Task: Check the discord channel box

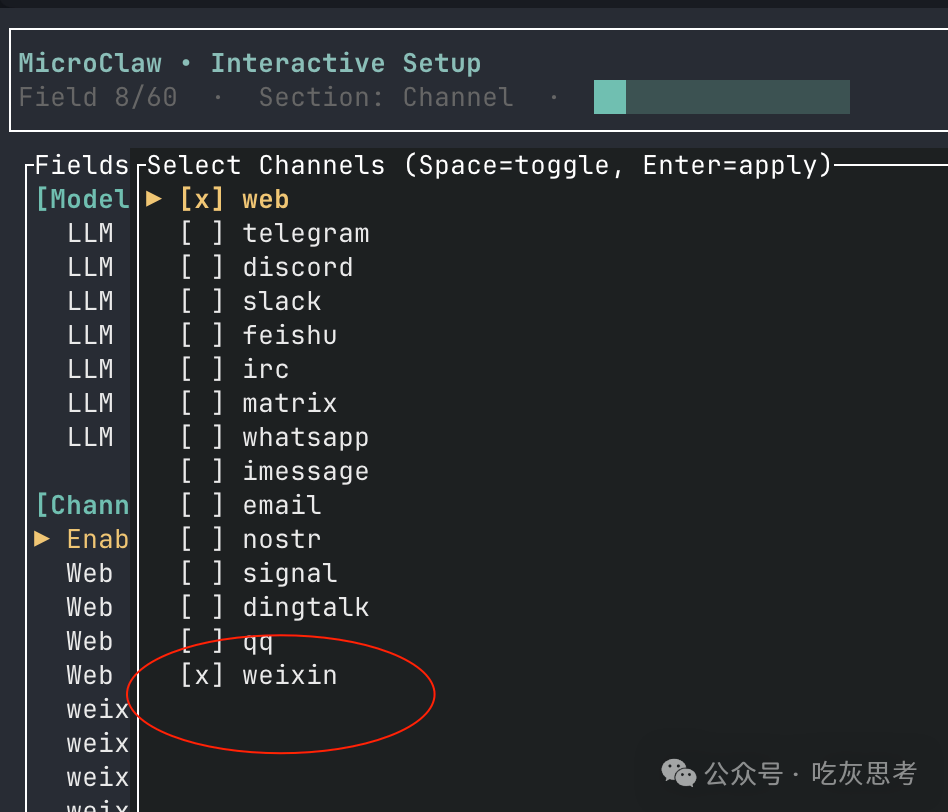Action: click(202, 267)
